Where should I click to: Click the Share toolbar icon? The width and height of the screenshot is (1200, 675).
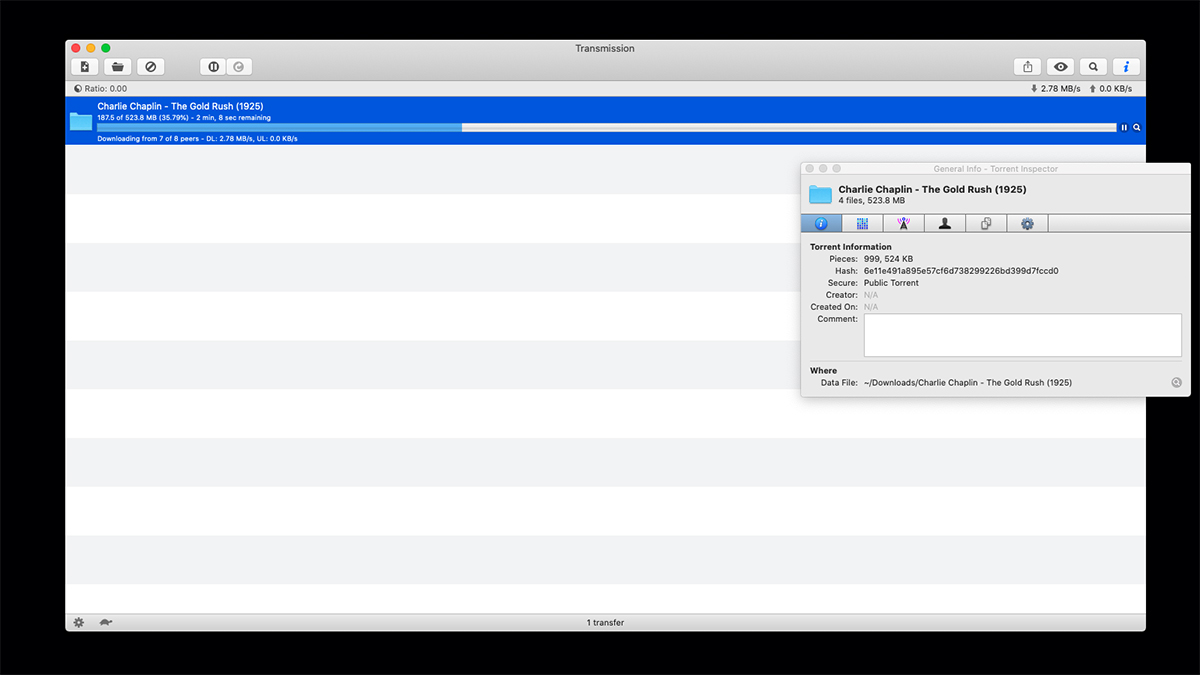click(1028, 67)
